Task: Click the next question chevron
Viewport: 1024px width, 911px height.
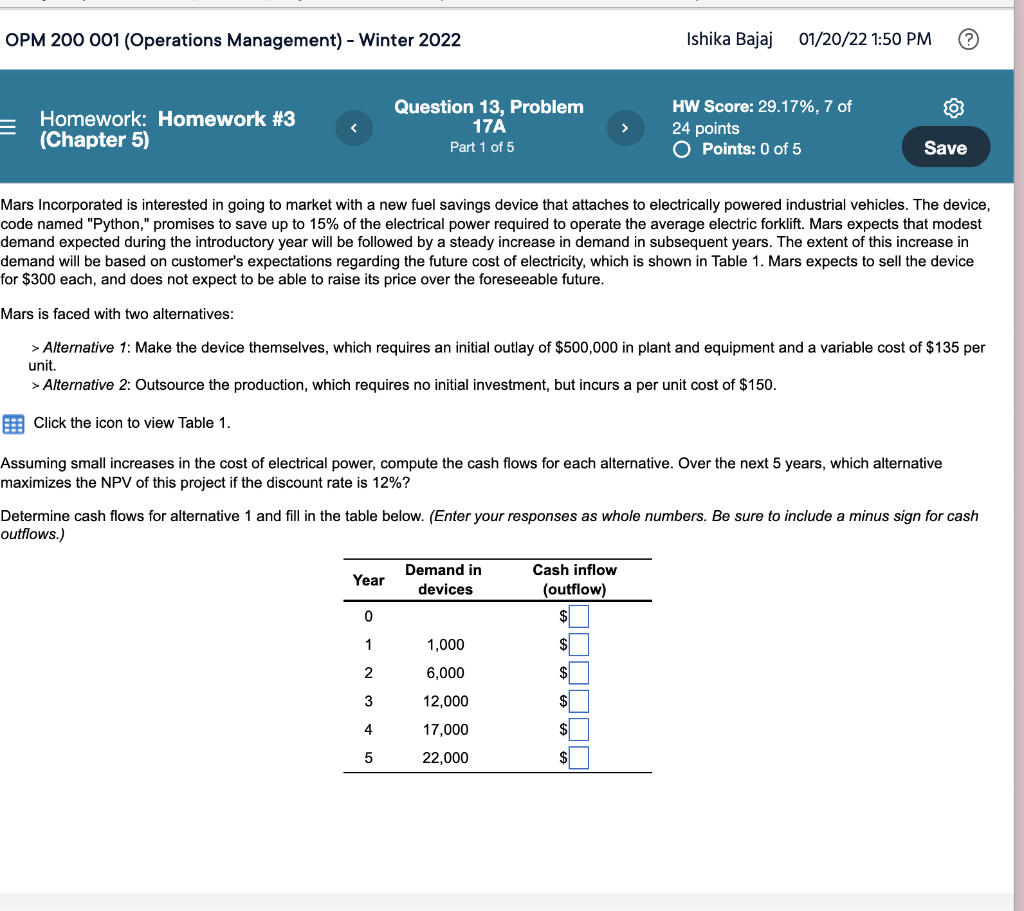Action: (625, 128)
